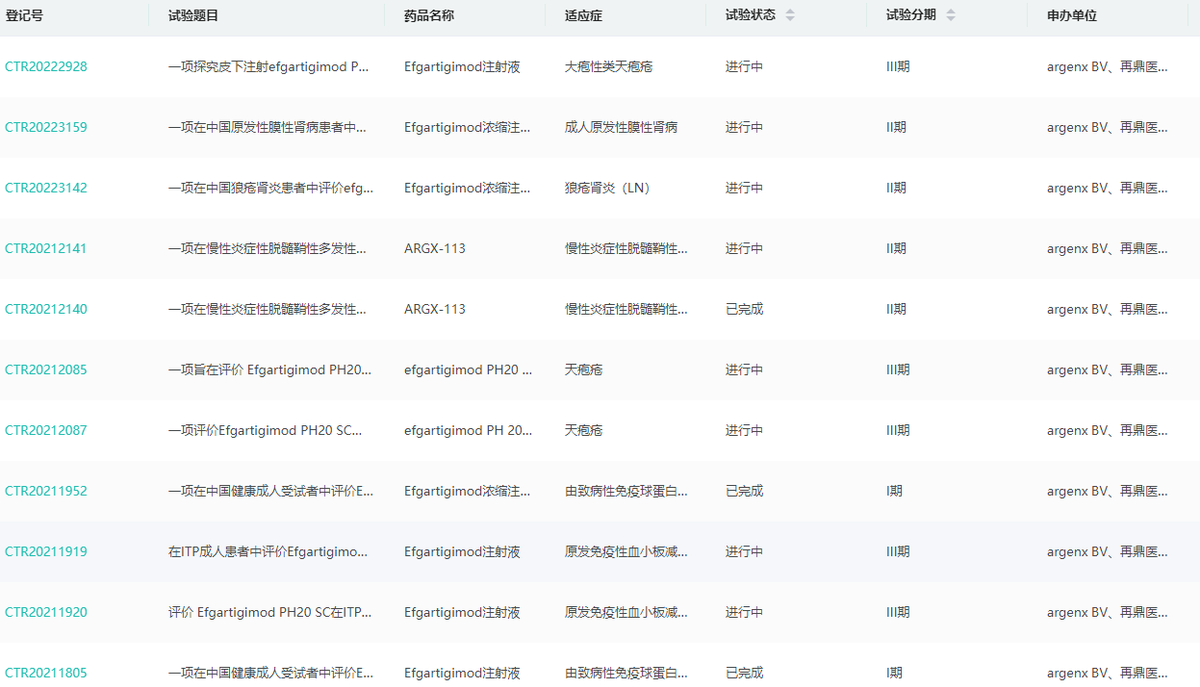Click the indication '成人原发性膜性肾病'

point(621,127)
